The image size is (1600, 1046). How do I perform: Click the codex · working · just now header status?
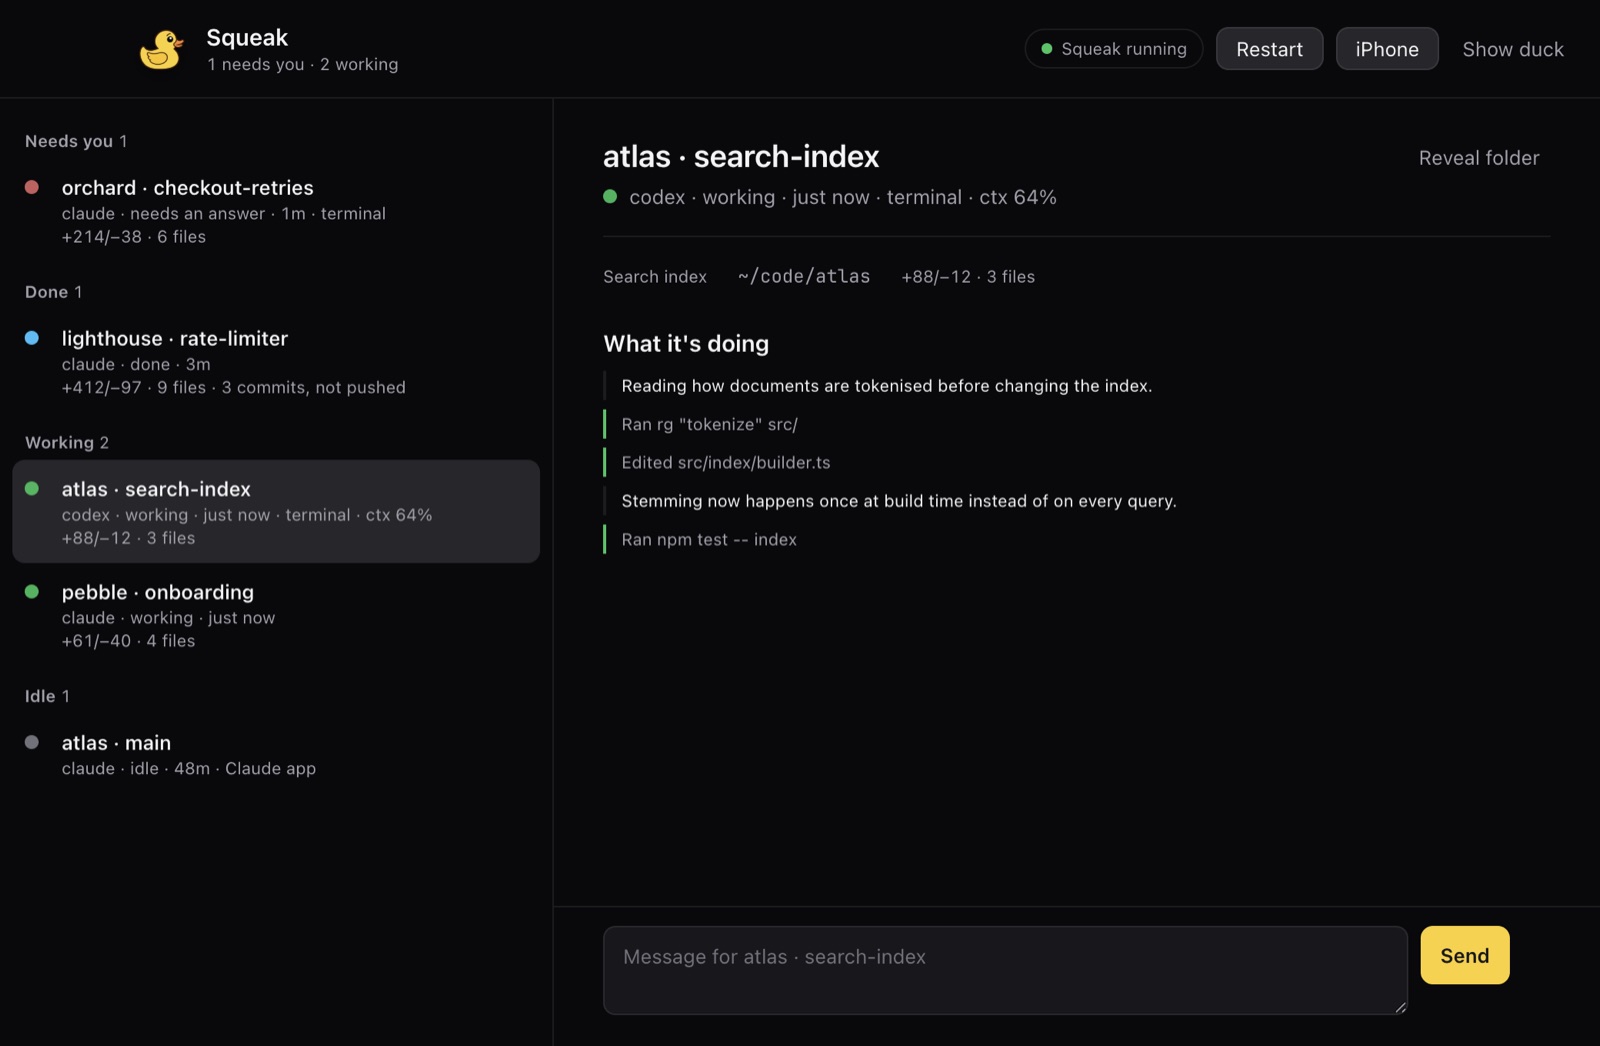point(843,198)
